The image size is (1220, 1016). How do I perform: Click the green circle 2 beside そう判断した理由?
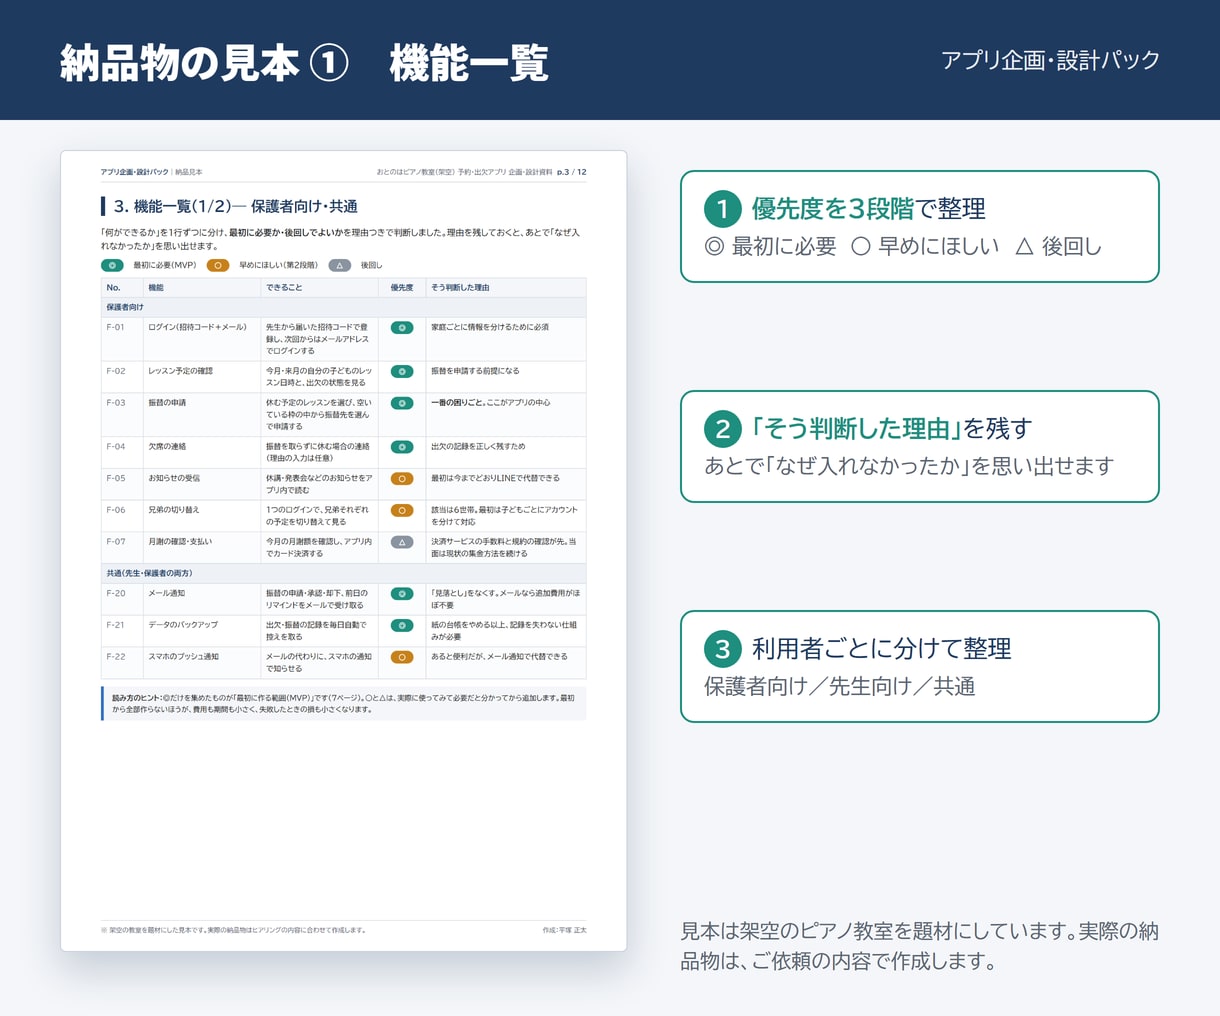click(x=722, y=429)
